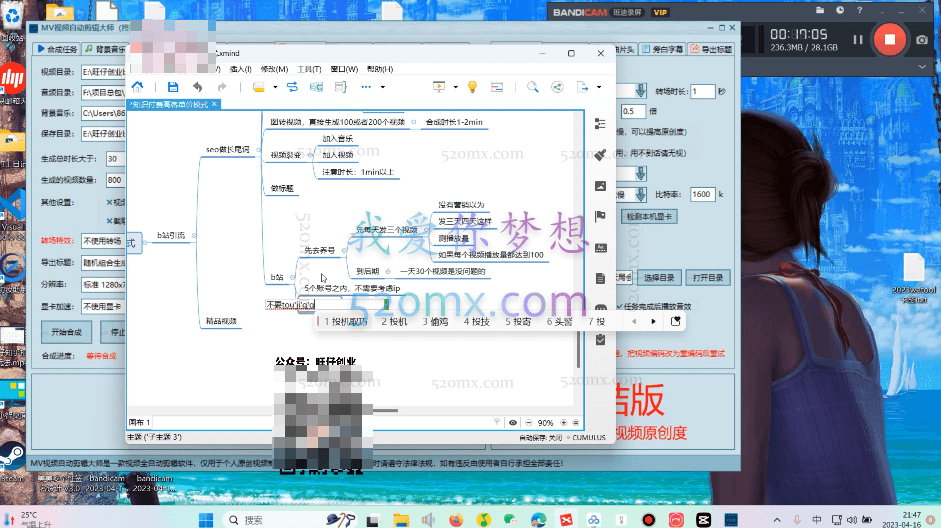Collapse the 到后期 branch toggle

coord(388,271)
